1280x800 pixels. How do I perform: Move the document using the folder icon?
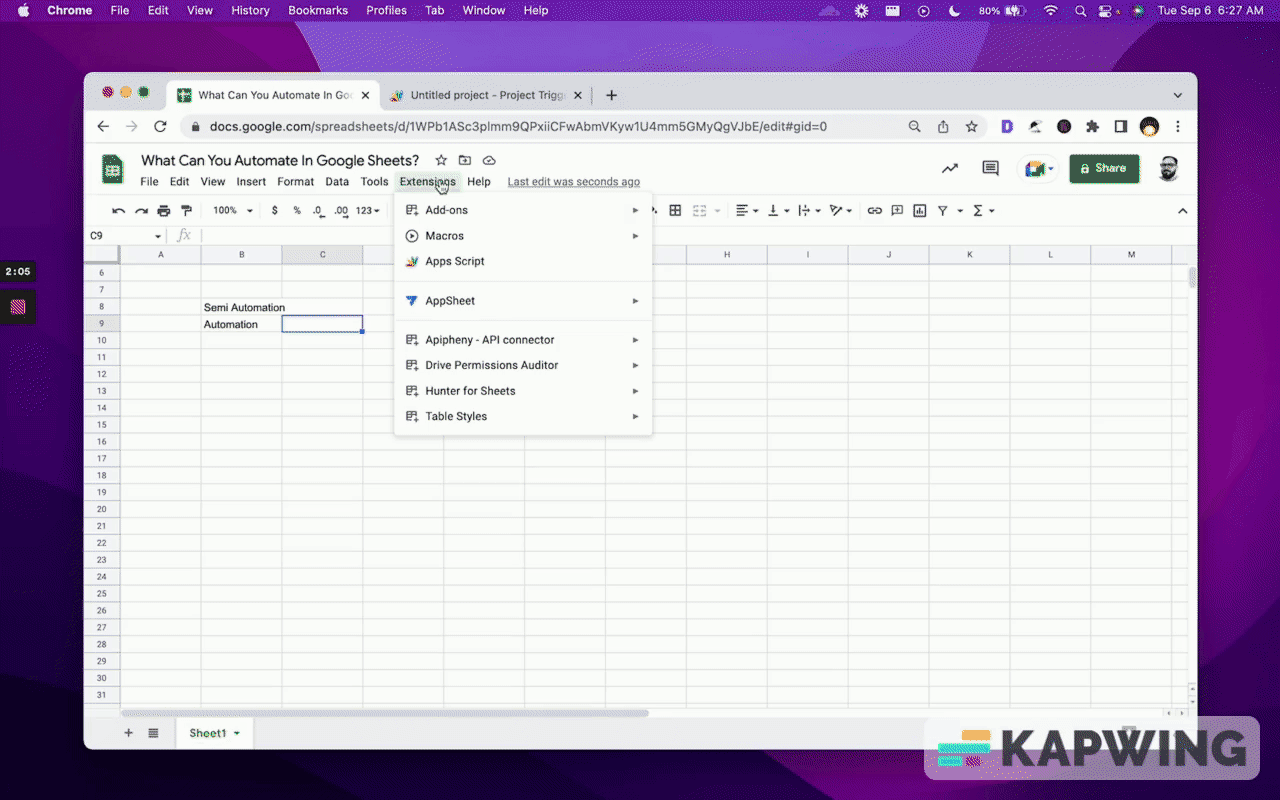click(465, 160)
